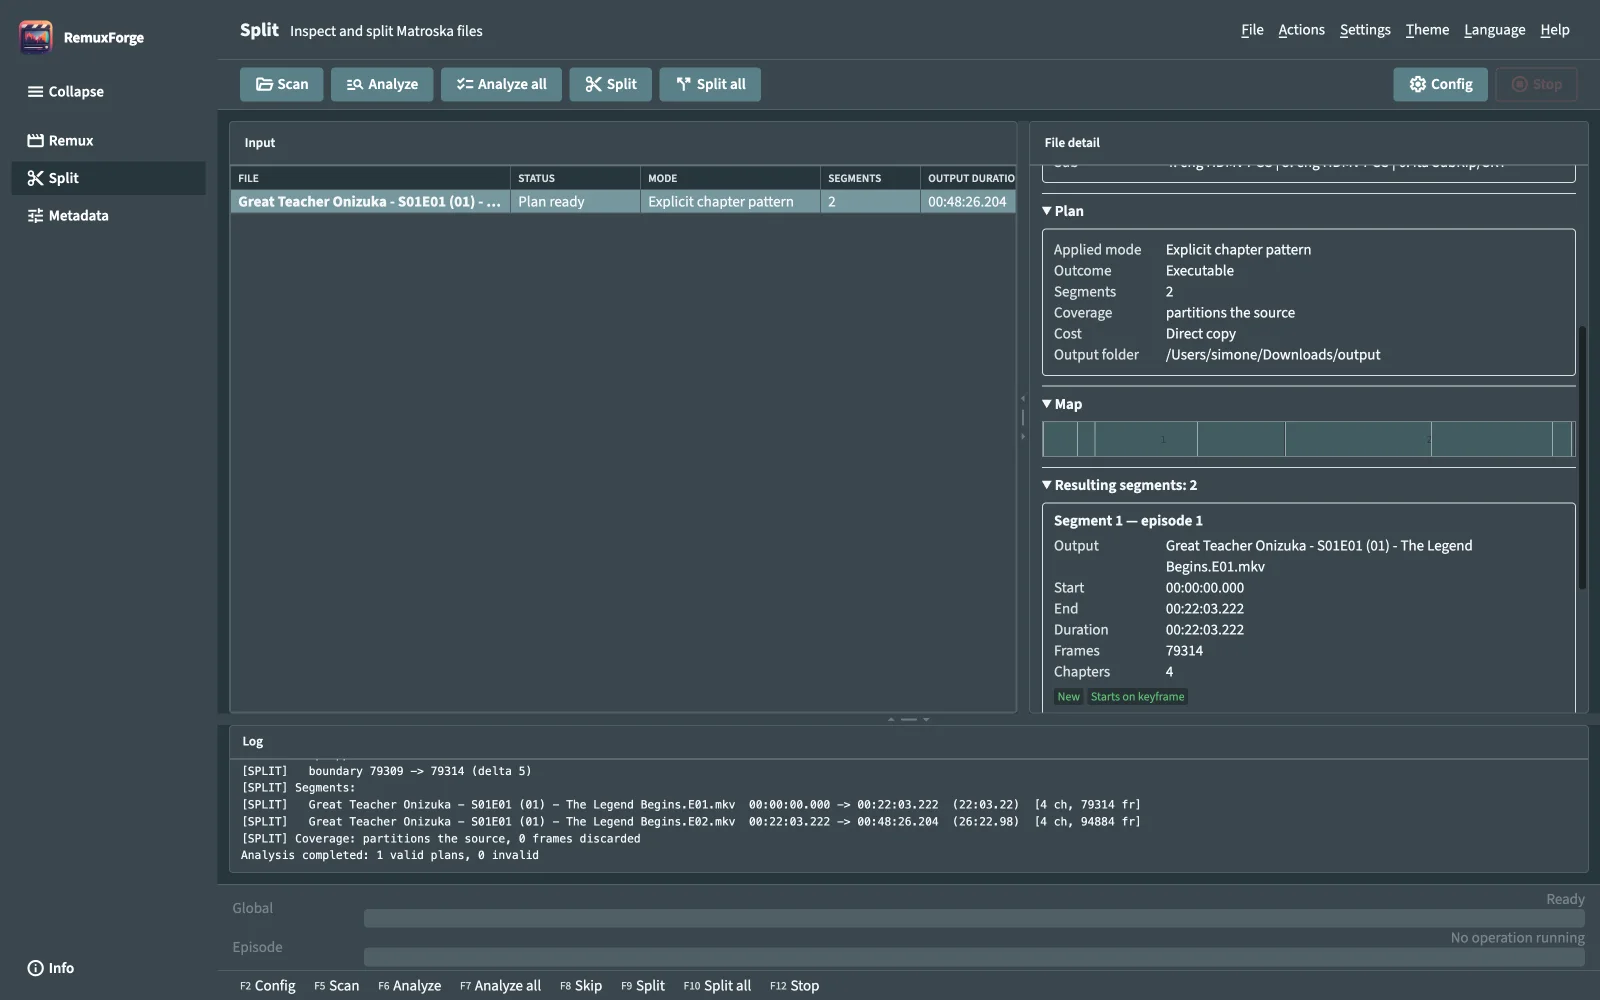Click the MODE column header

point(730,178)
